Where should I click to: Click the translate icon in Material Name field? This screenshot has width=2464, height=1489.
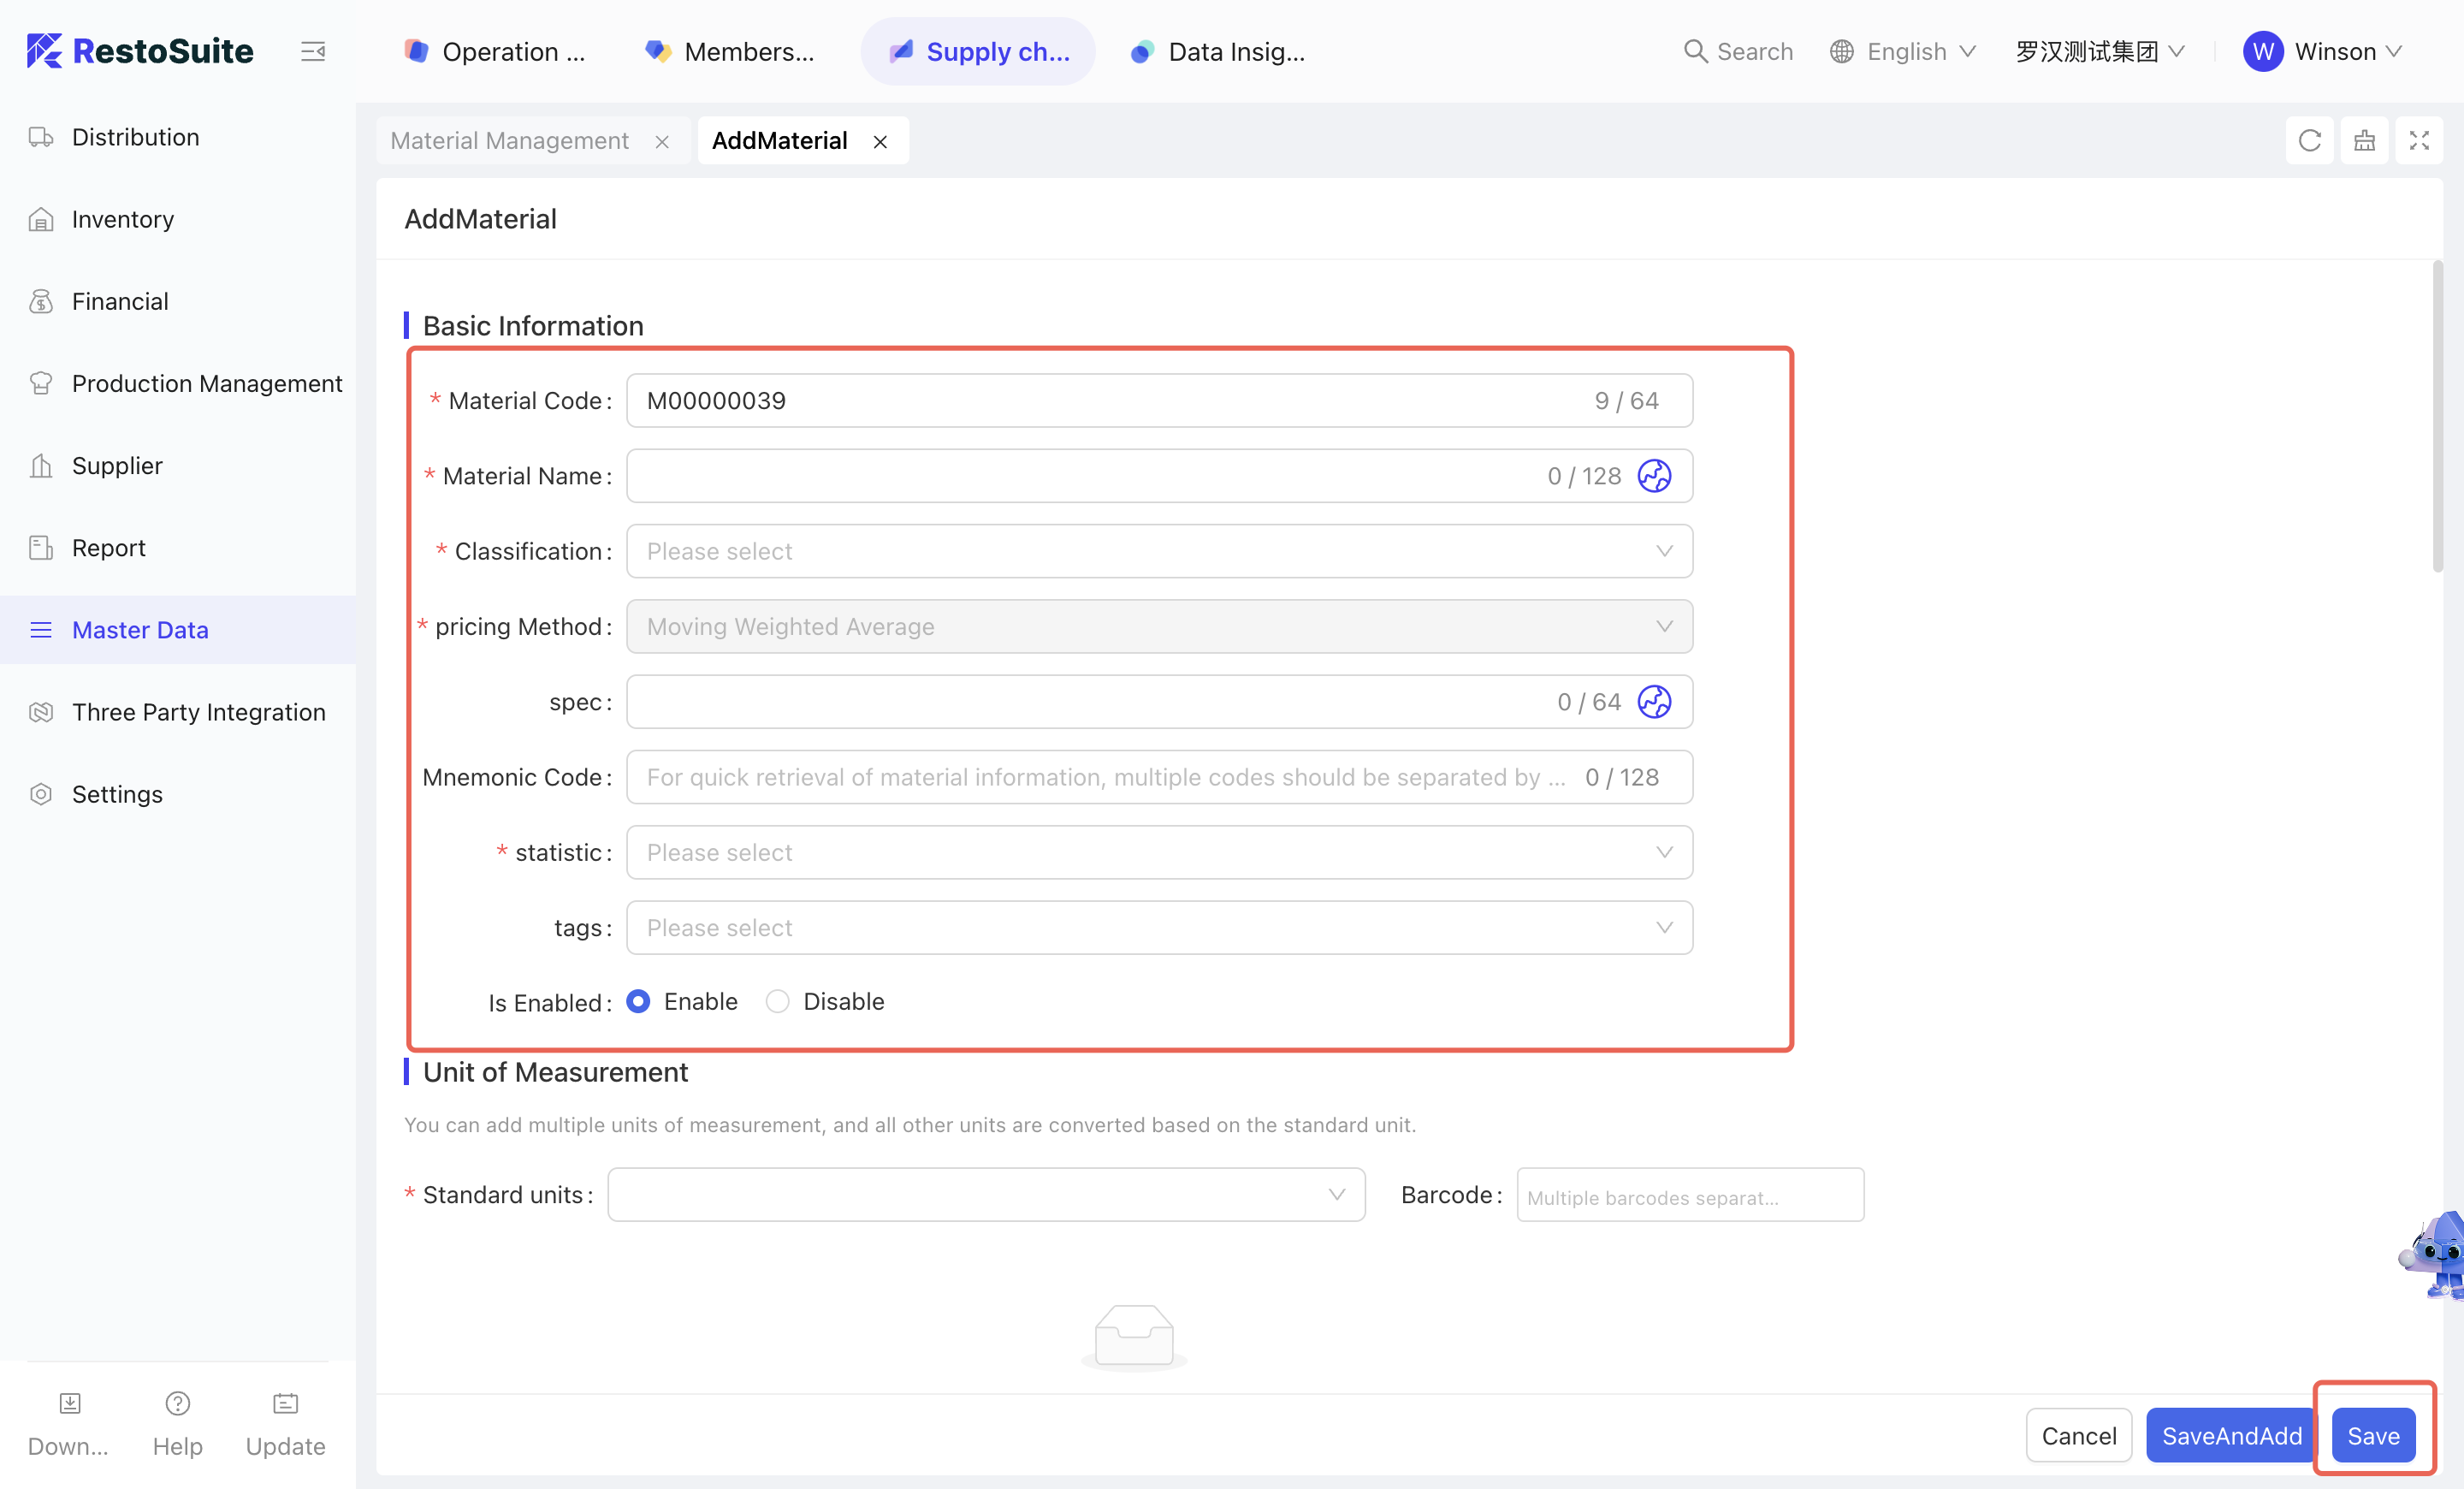coord(1653,476)
